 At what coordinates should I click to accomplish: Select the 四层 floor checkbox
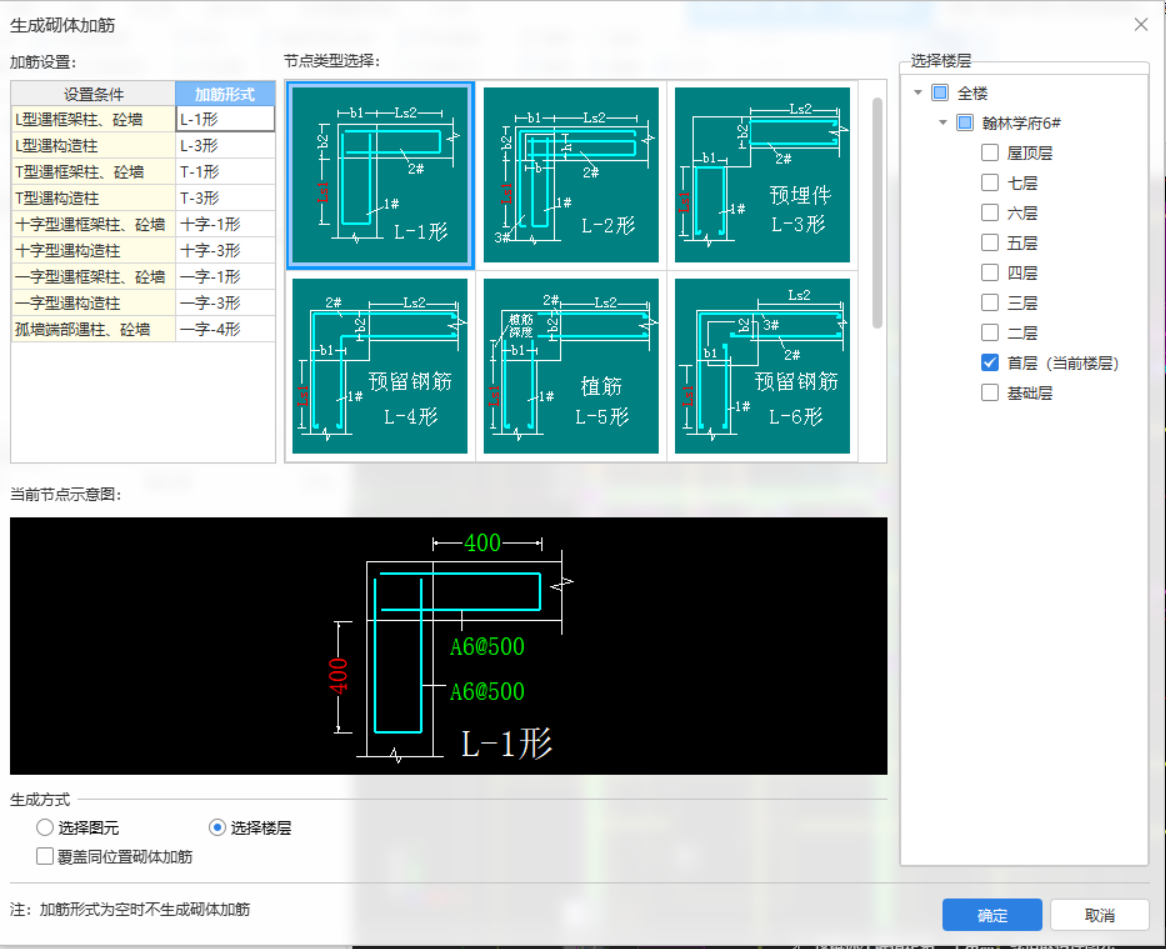coord(990,272)
